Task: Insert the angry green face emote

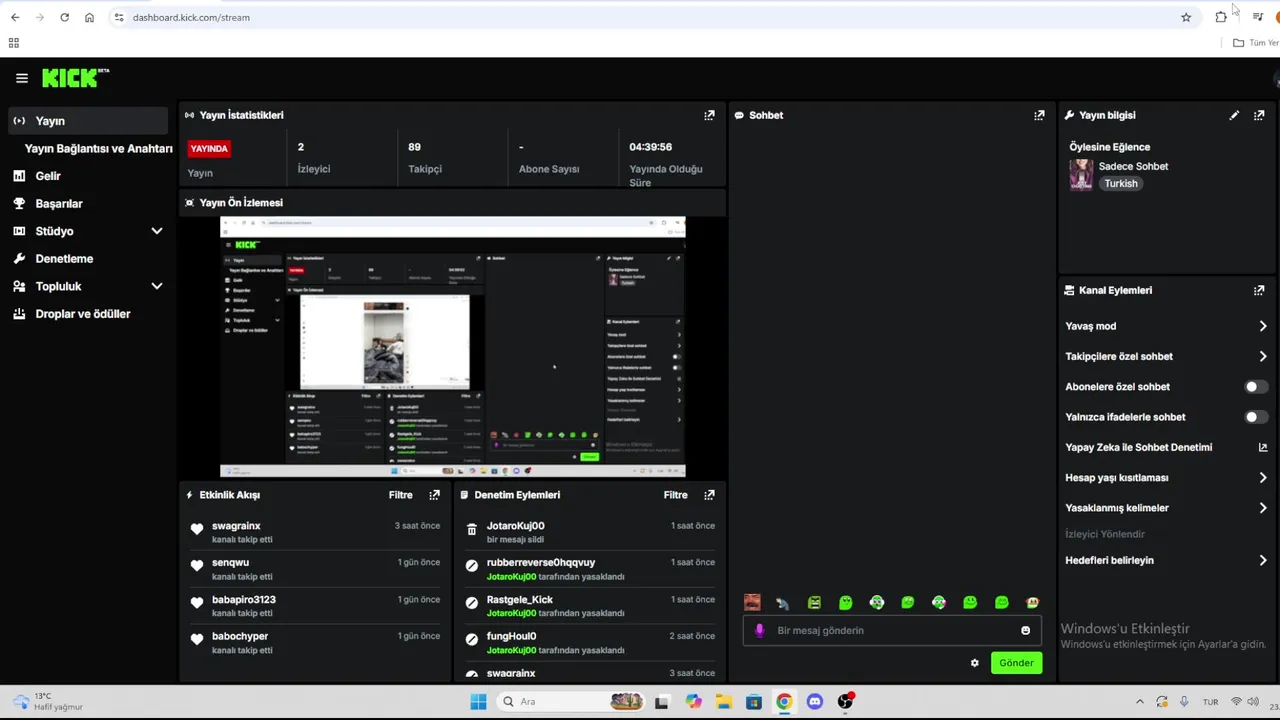Action: click(x=814, y=602)
